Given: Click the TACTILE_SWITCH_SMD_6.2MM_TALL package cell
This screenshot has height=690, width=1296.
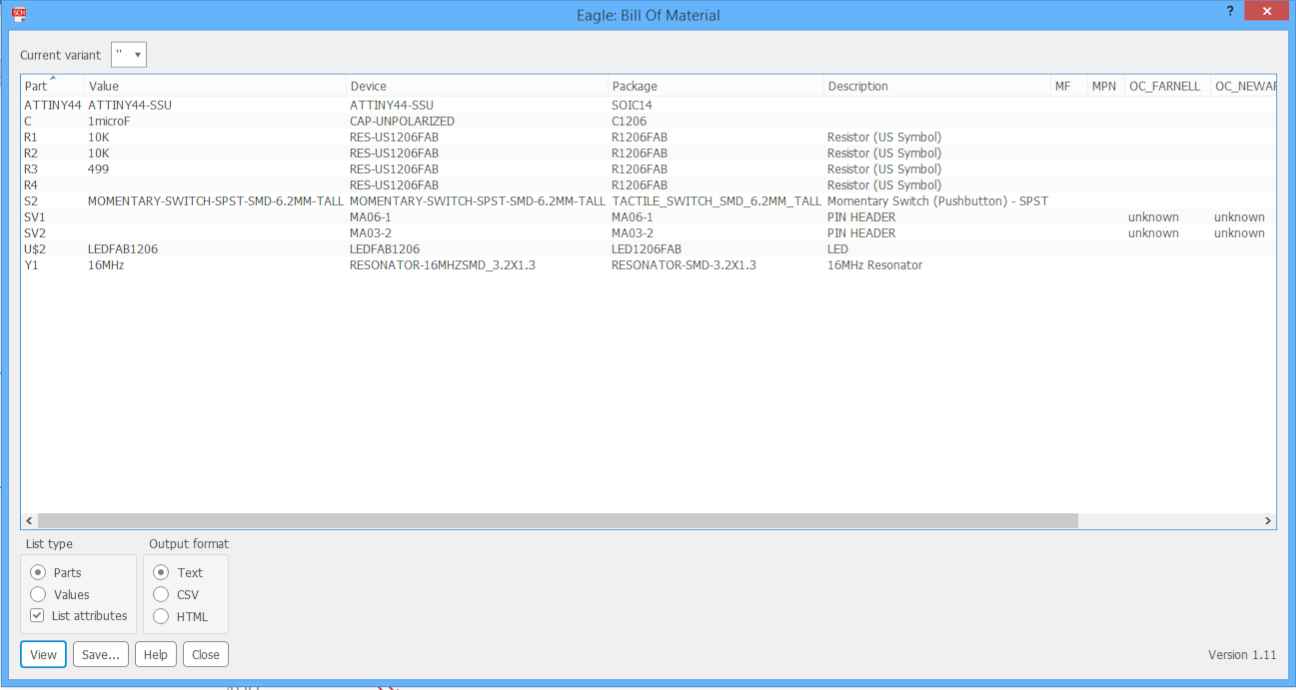Looking at the screenshot, I should (716, 201).
